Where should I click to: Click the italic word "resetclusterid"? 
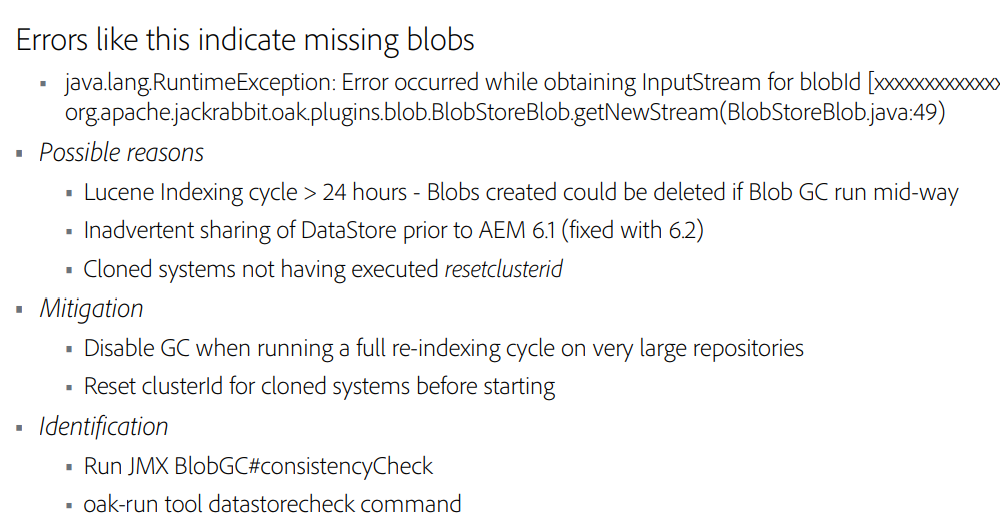point(503,269)
